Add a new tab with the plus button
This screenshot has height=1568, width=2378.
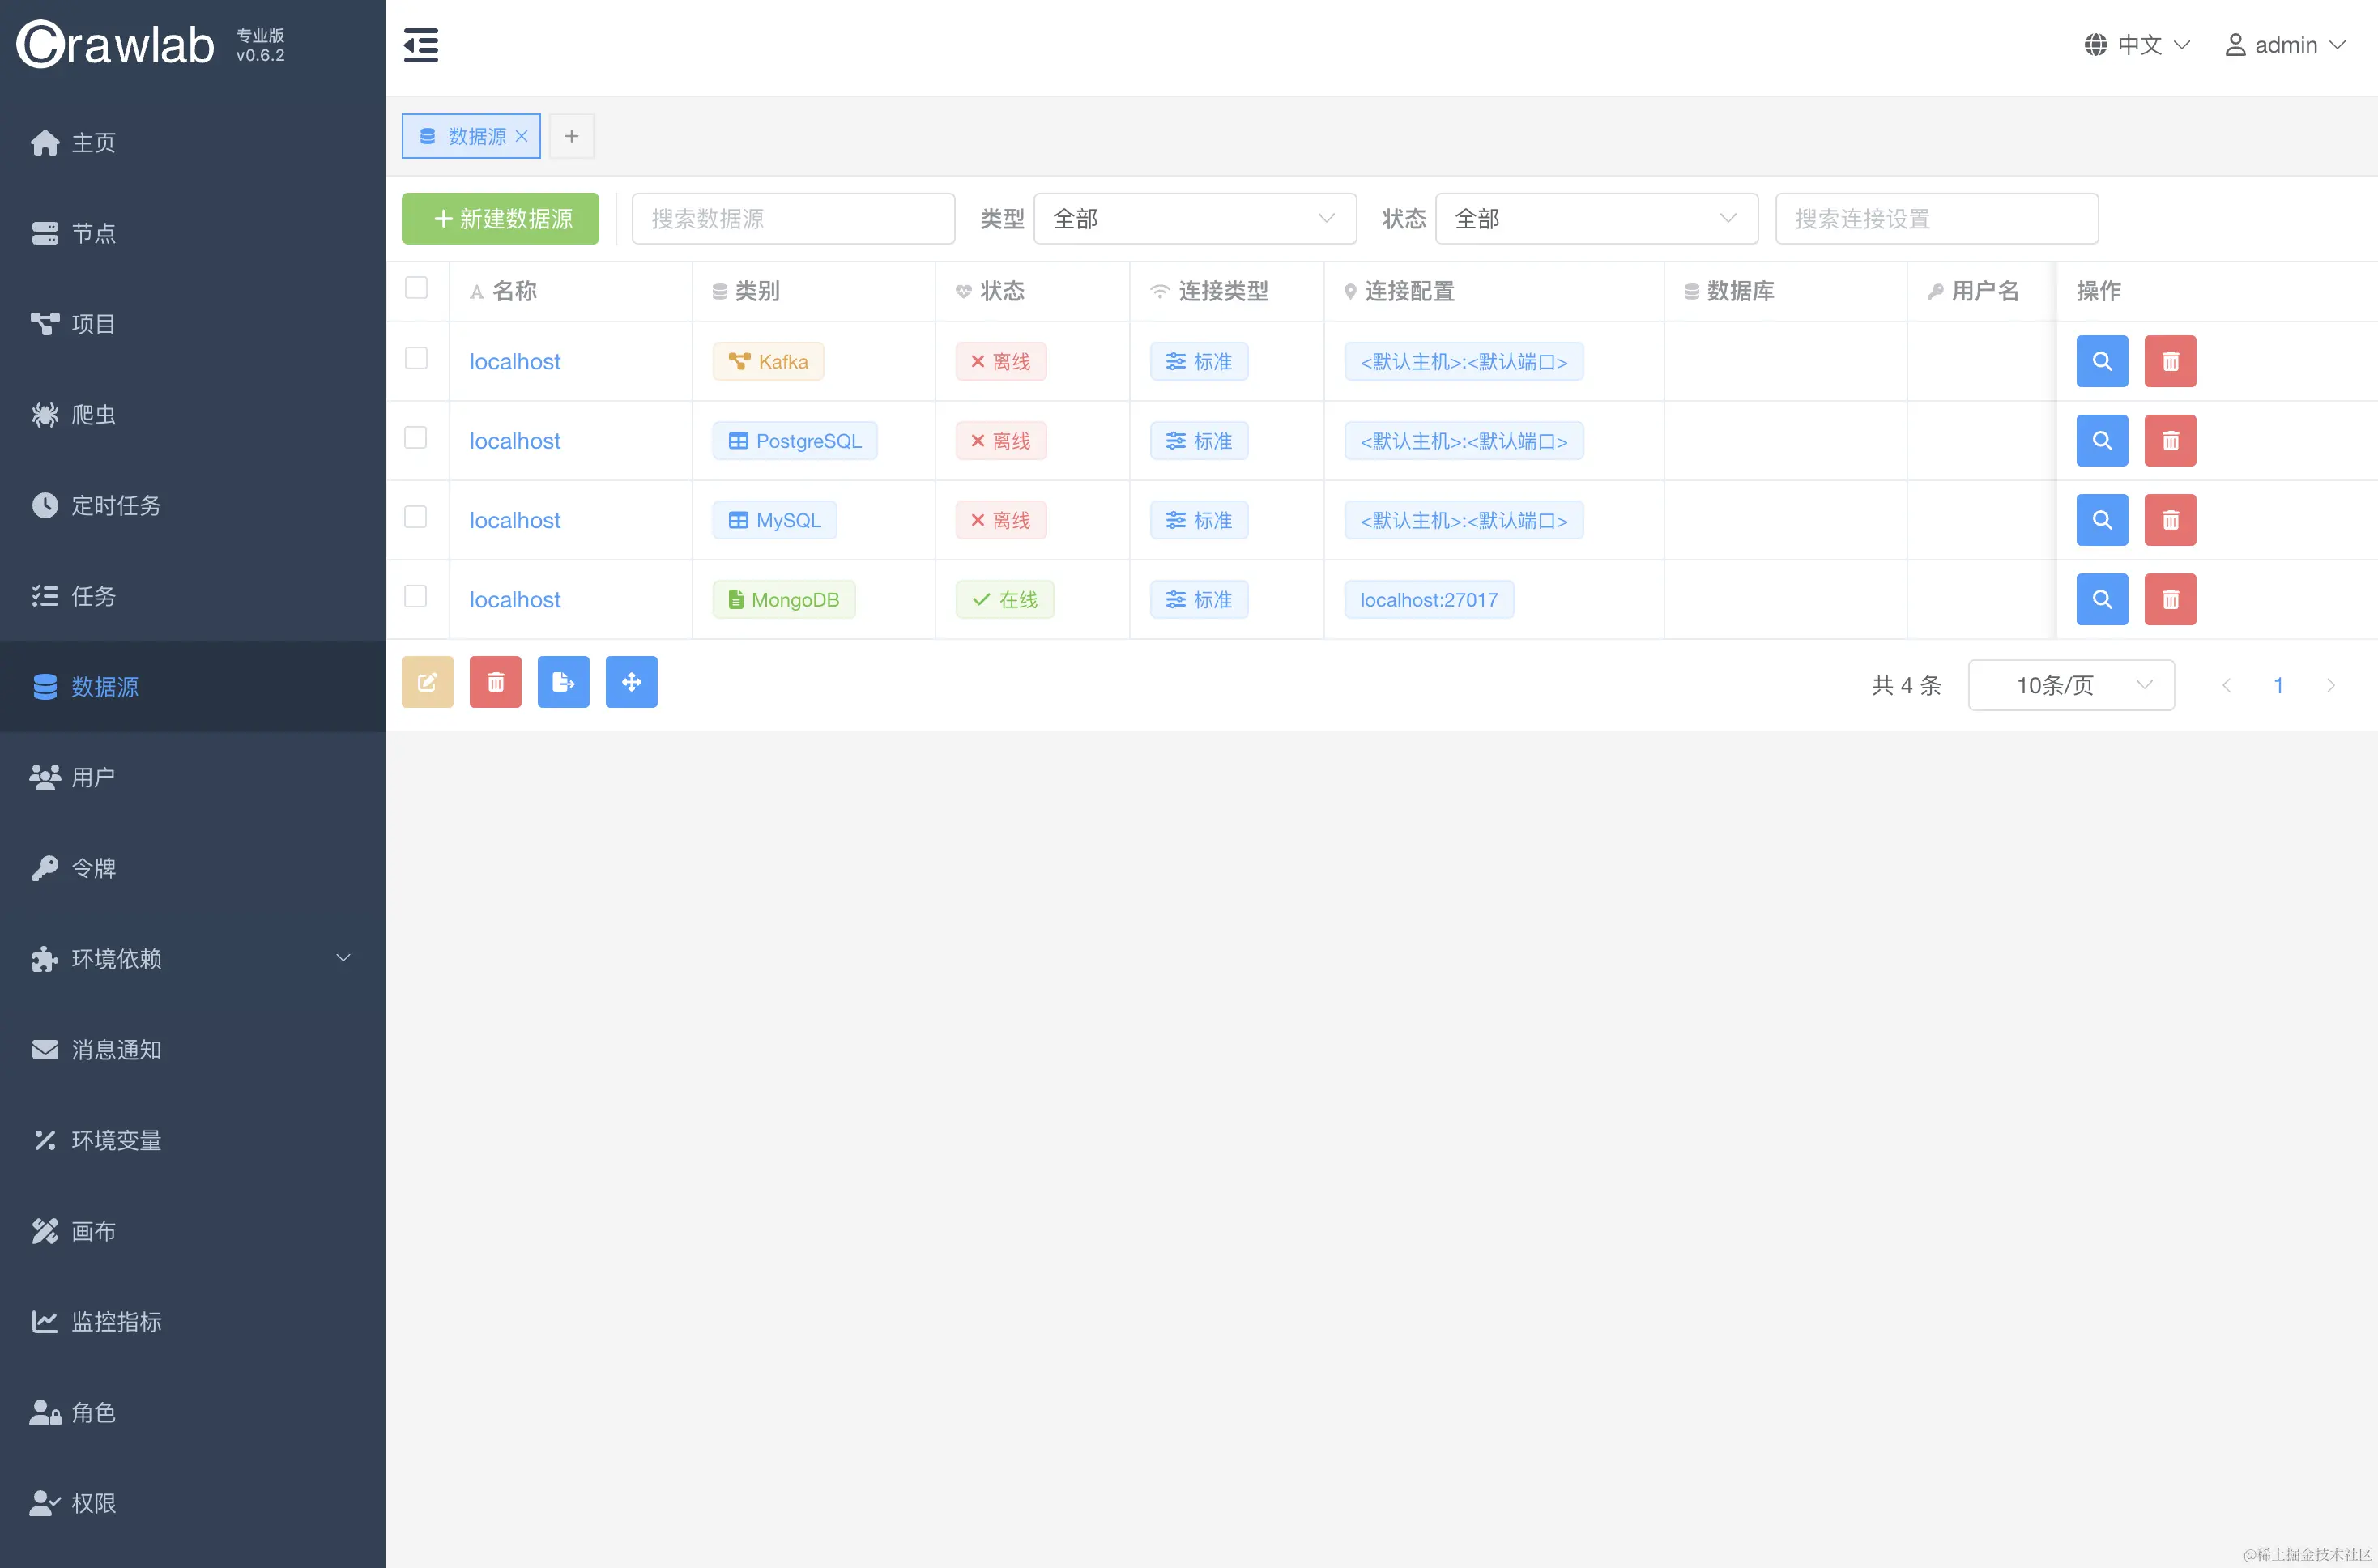[571, 137]
